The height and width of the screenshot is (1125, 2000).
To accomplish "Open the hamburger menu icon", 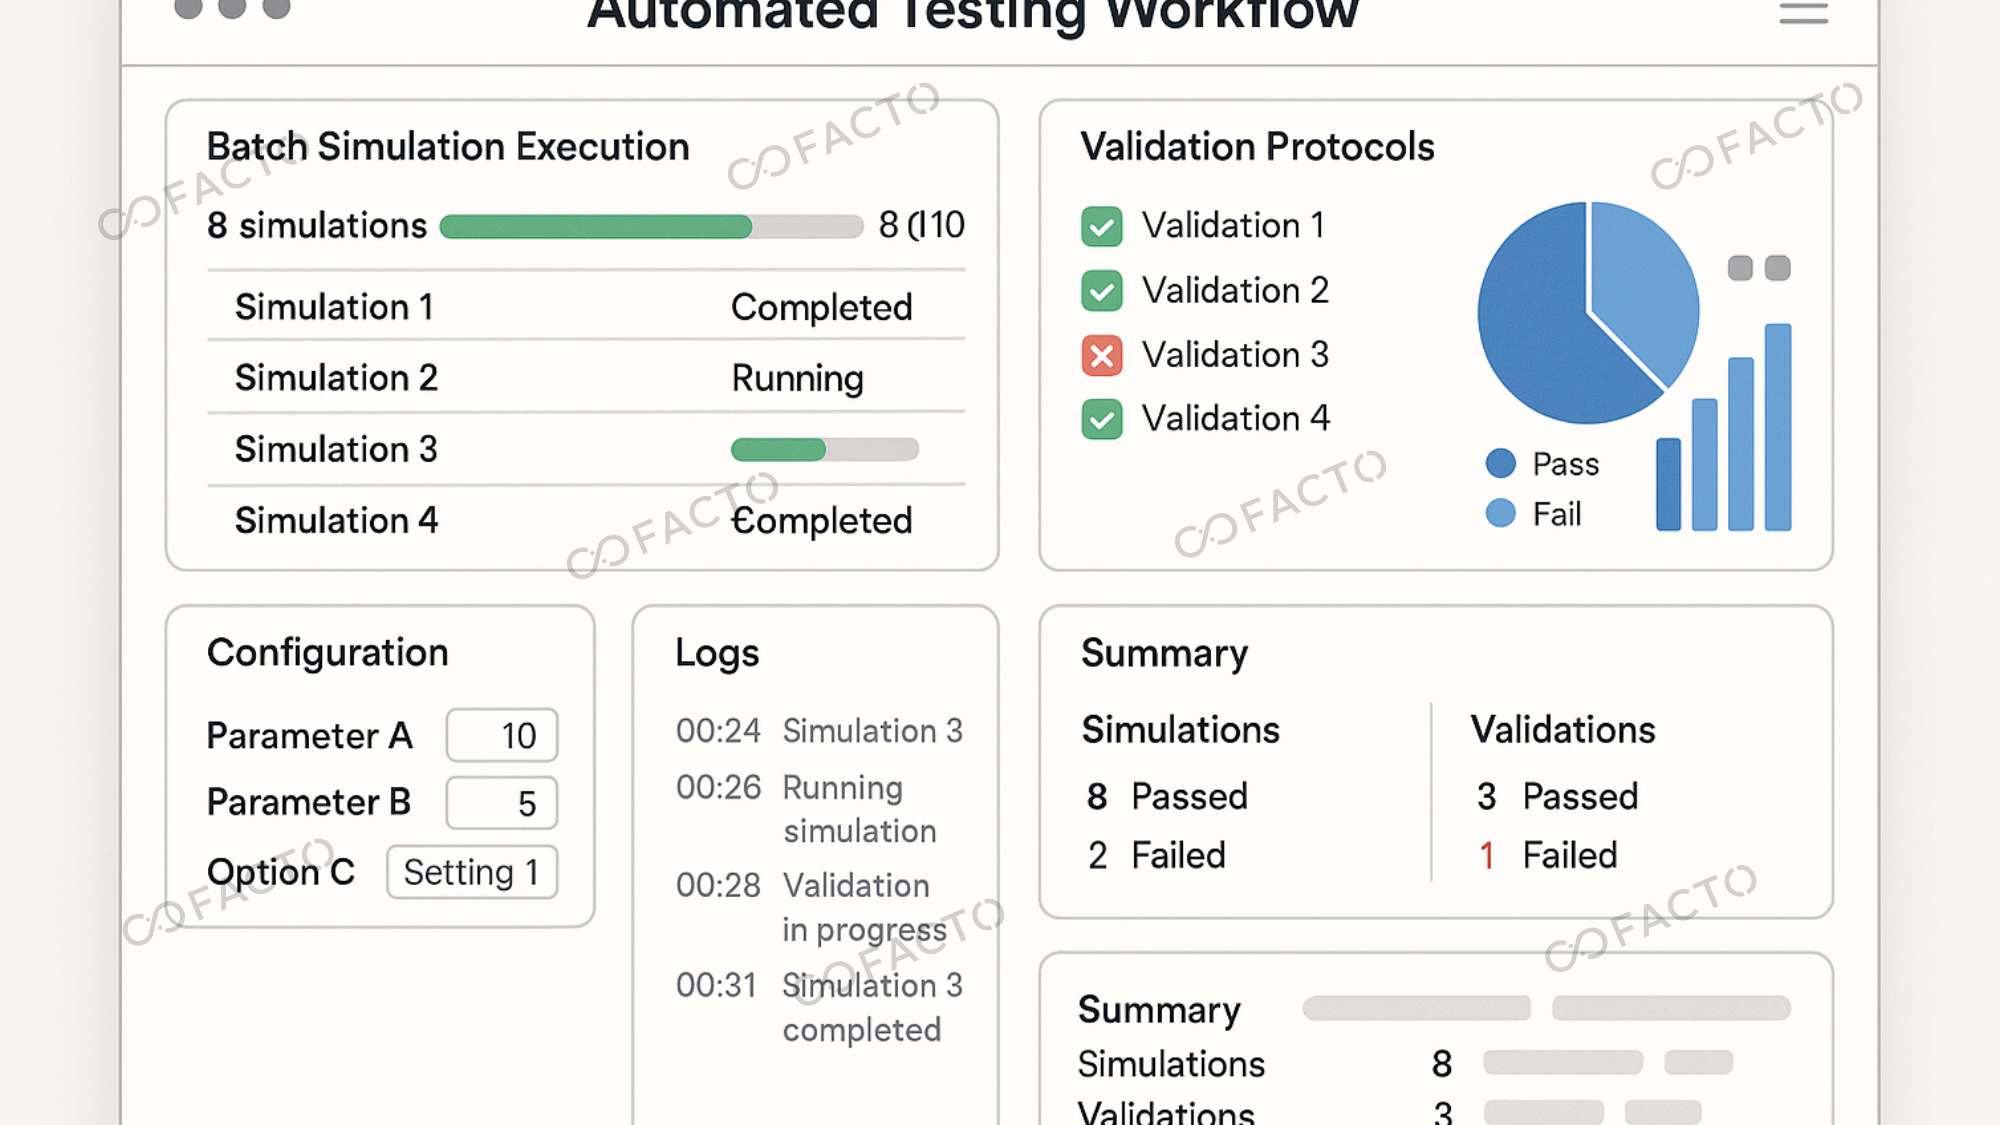I will pos(1803,12).
